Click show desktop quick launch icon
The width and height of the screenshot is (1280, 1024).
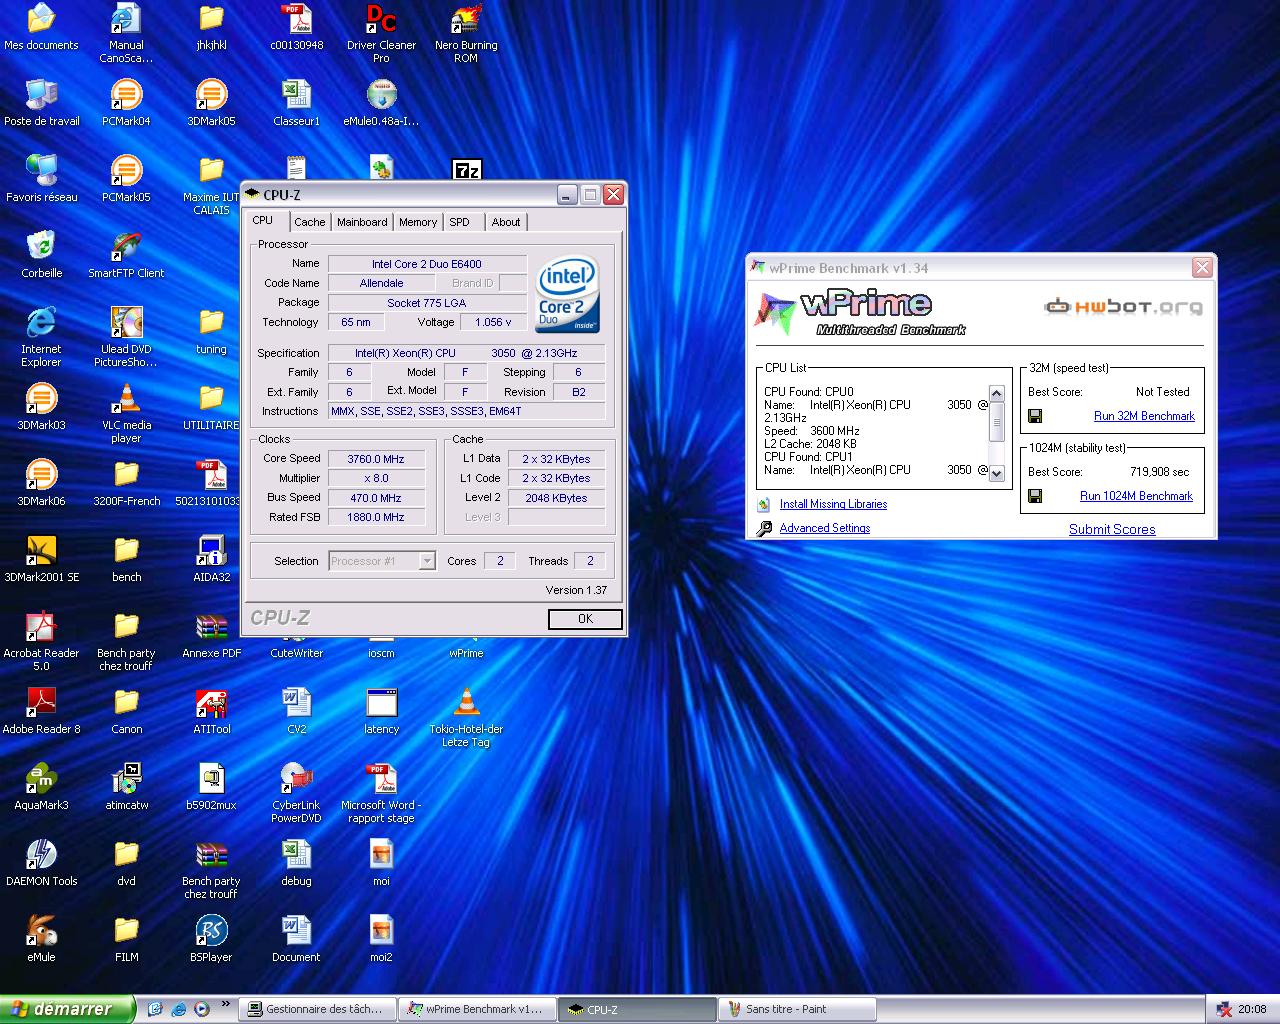point(155,1009)
